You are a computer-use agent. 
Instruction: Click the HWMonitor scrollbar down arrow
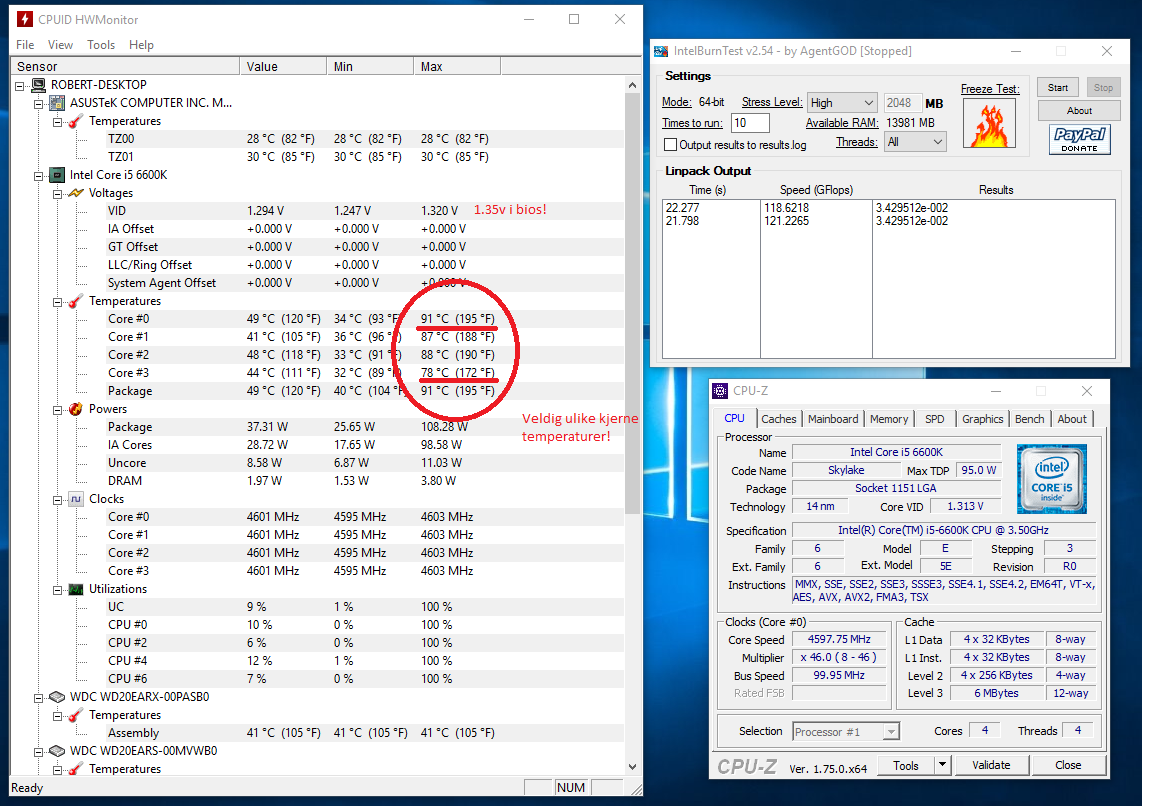tap(632, 766)
